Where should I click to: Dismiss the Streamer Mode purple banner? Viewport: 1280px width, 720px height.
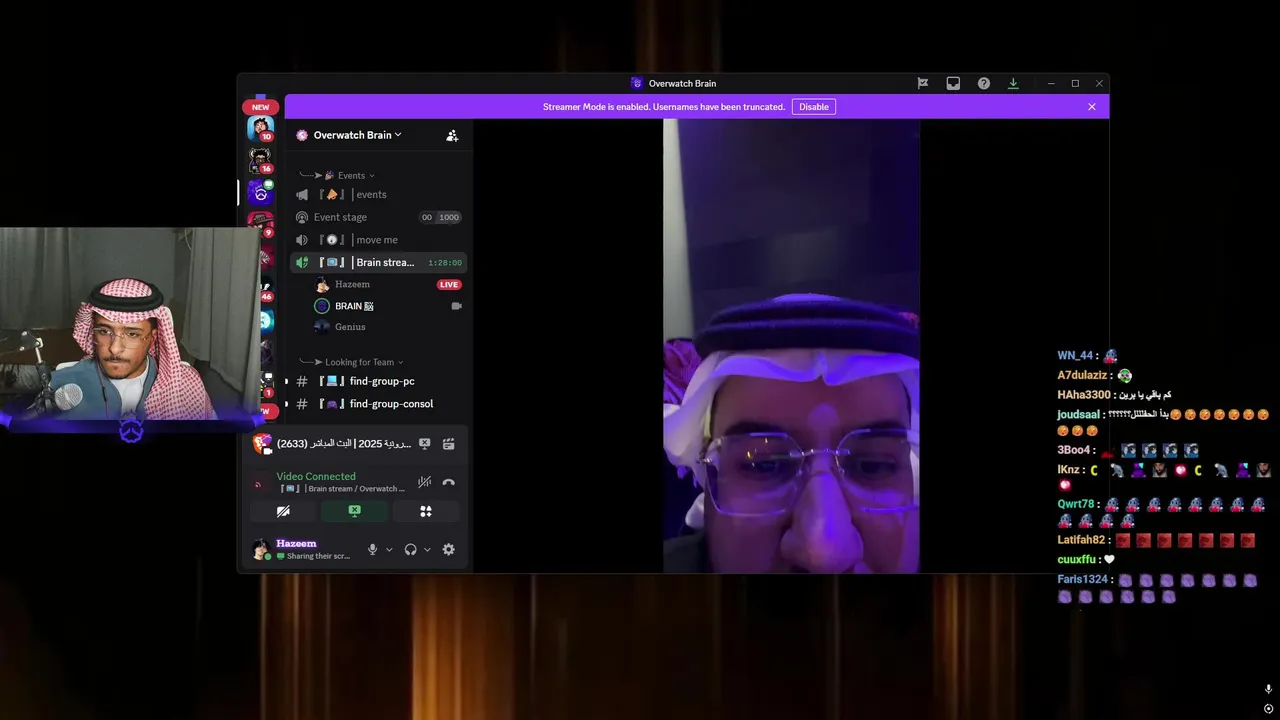[x=1092, y=107]
